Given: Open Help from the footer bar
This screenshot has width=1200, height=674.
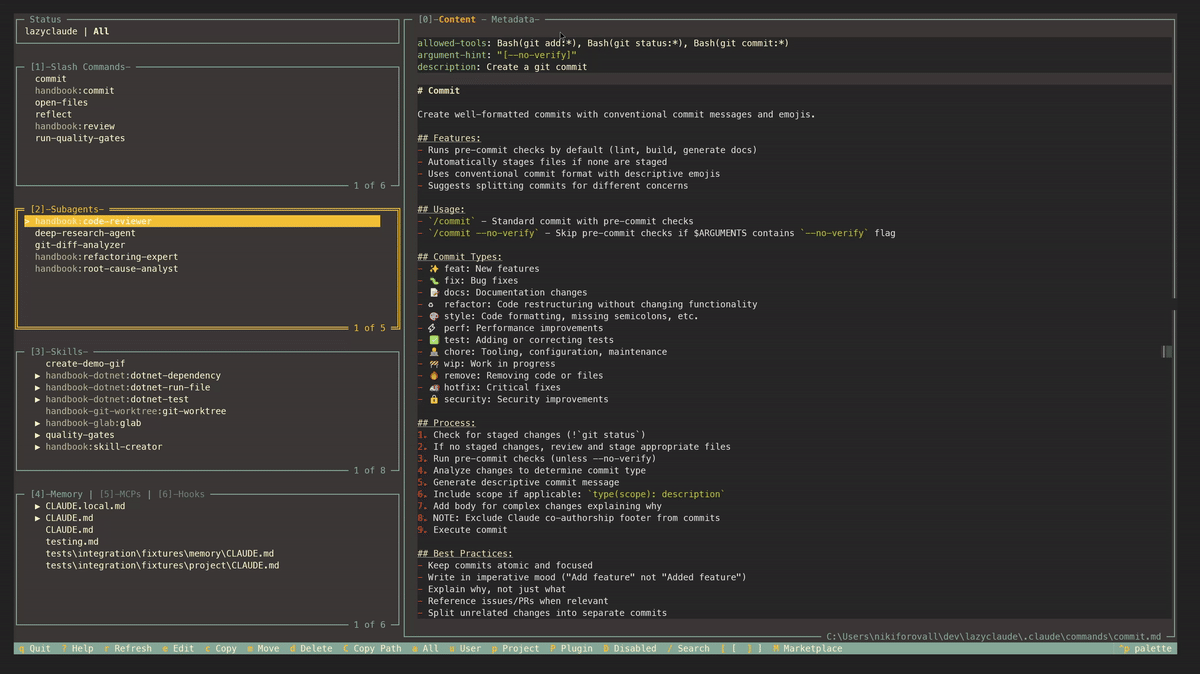Looking at the screenshot, I should click(x=78, y=648).
